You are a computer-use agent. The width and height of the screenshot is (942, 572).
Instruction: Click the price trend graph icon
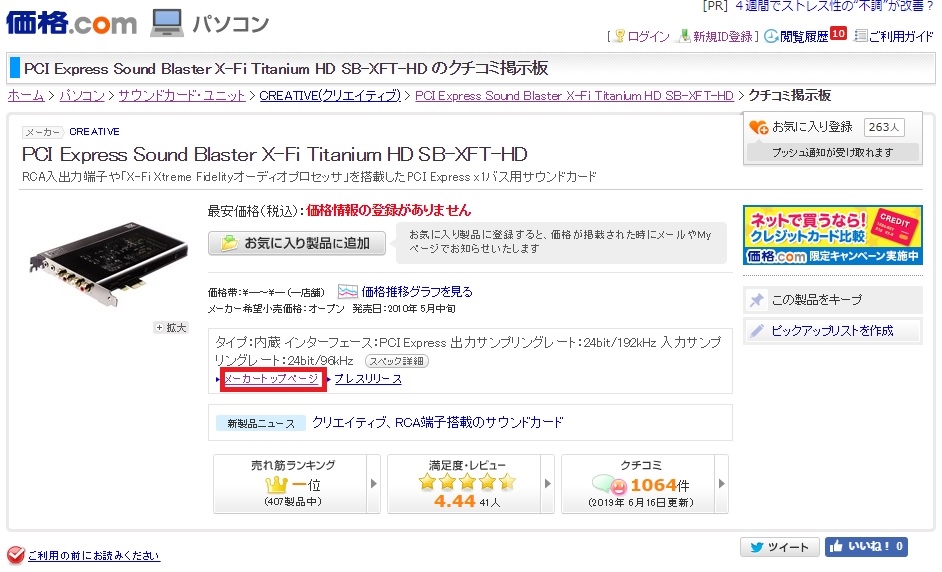click(x=348, y=292)
